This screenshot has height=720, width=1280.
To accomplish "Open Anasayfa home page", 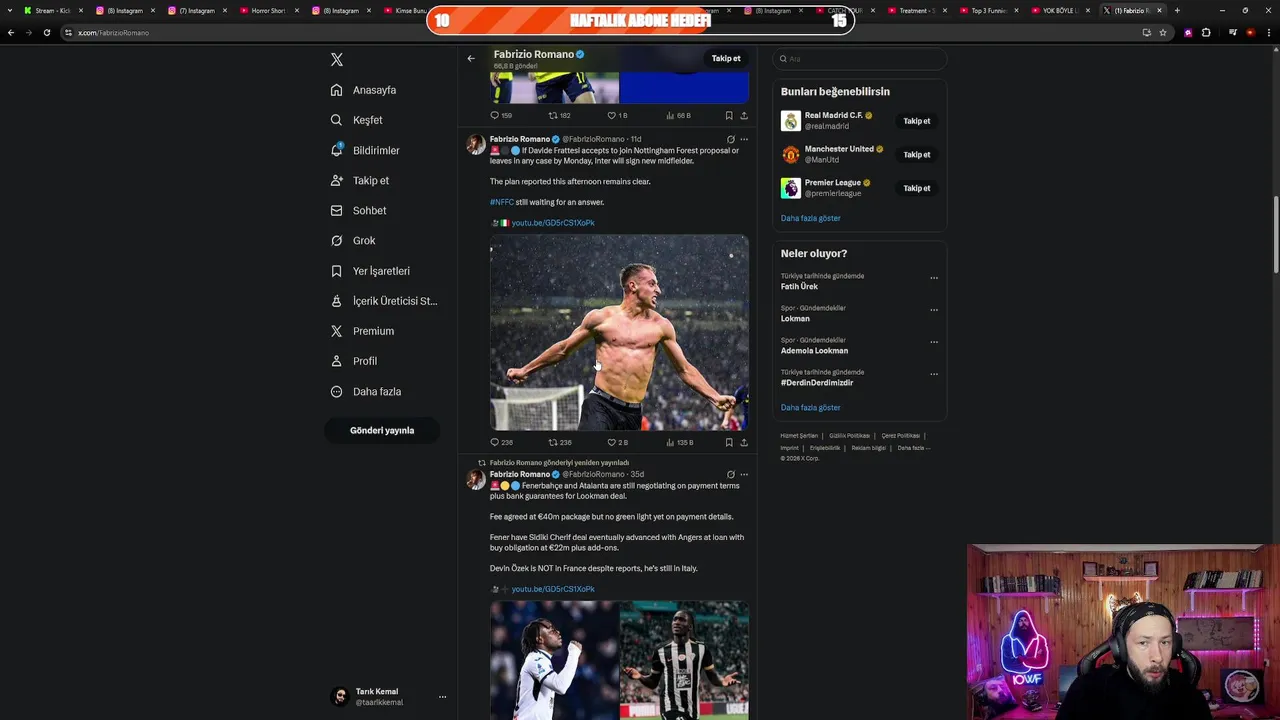I will point(363,90).
